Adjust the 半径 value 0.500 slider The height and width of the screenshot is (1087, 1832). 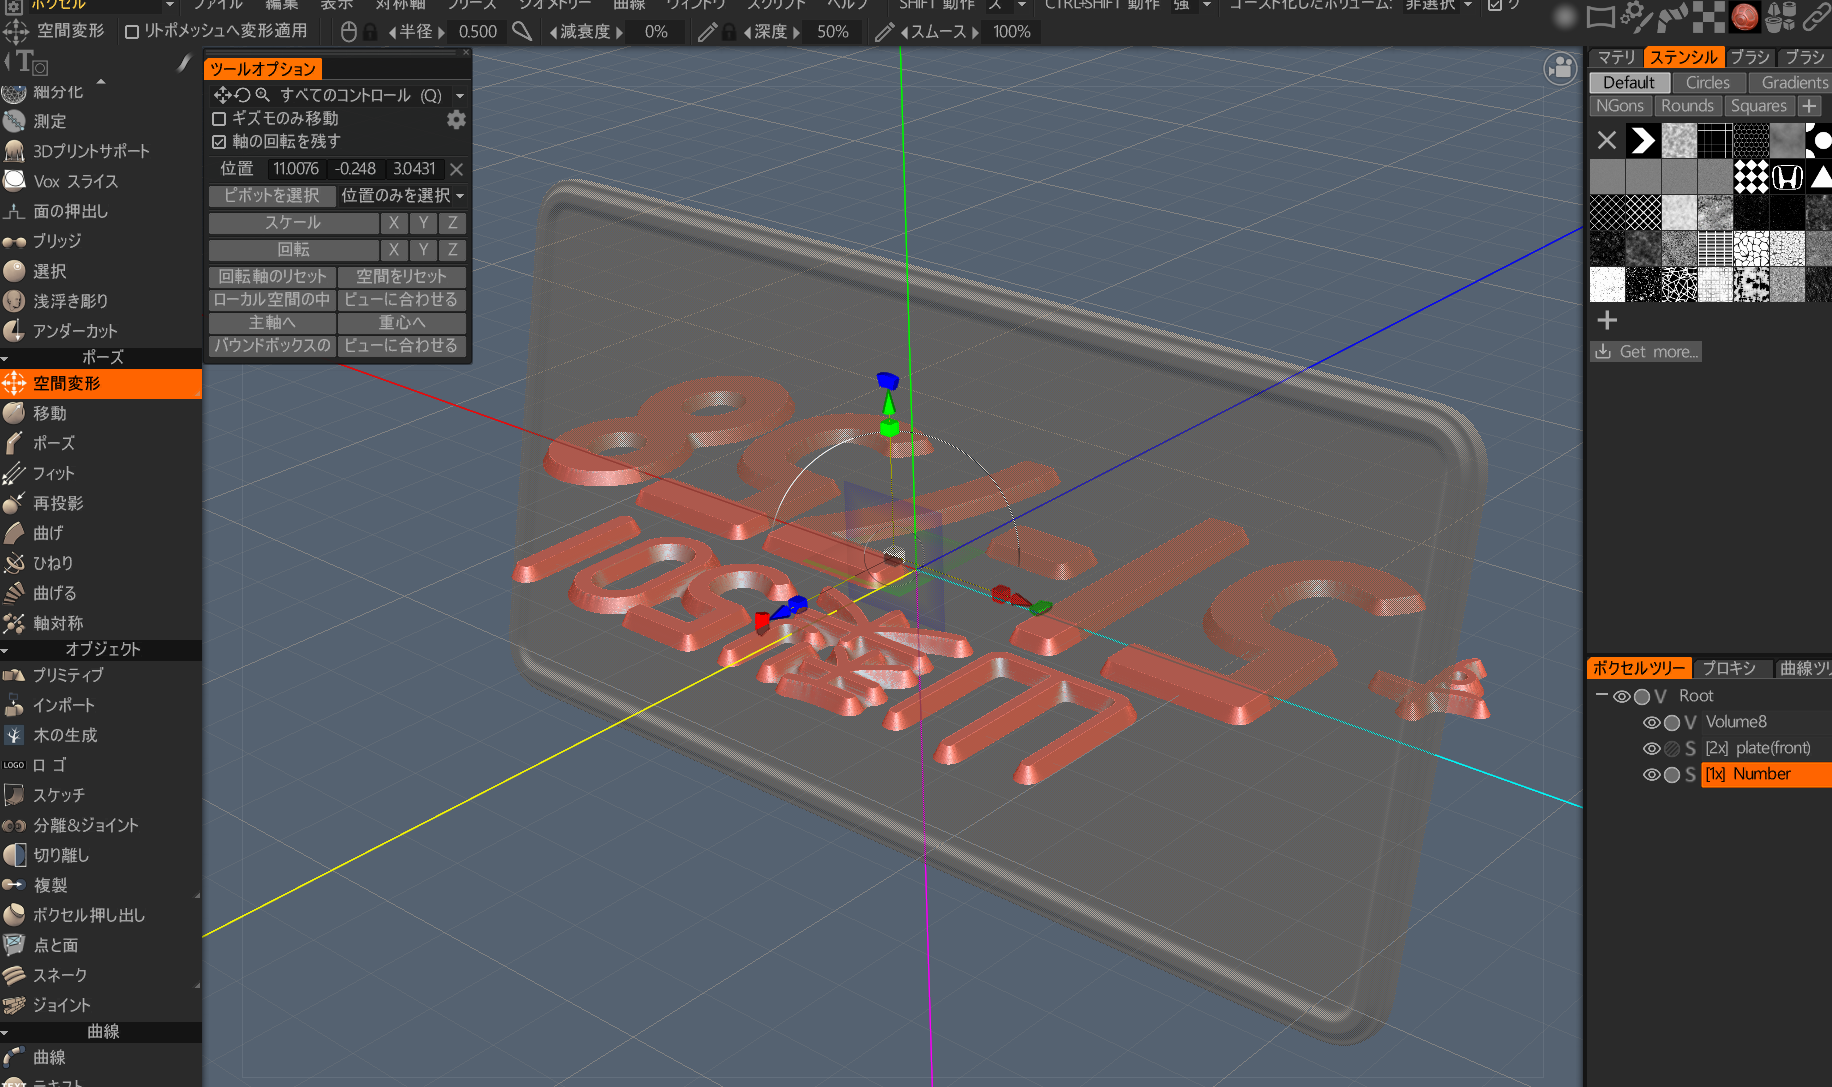point(478,32)
